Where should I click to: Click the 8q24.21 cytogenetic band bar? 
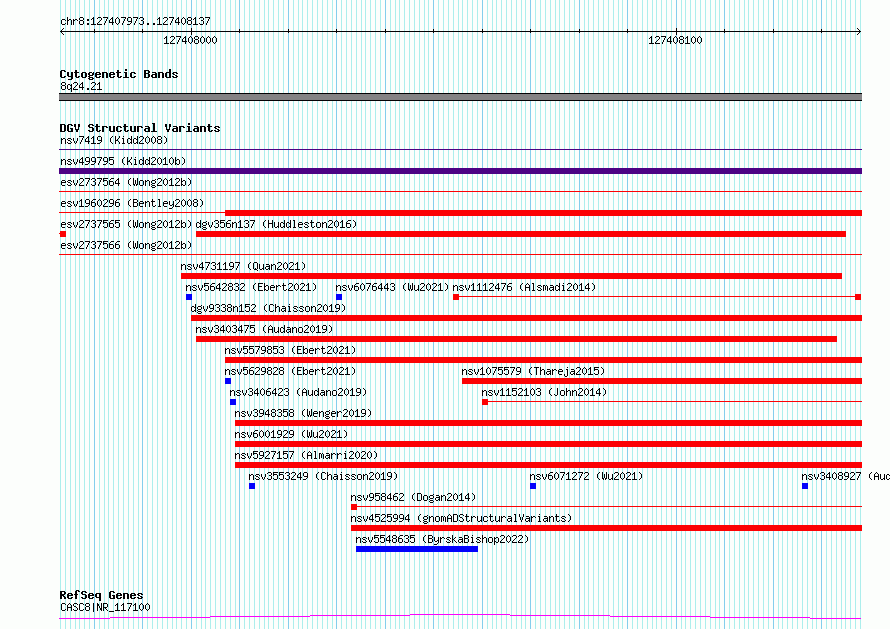[460, 97]
